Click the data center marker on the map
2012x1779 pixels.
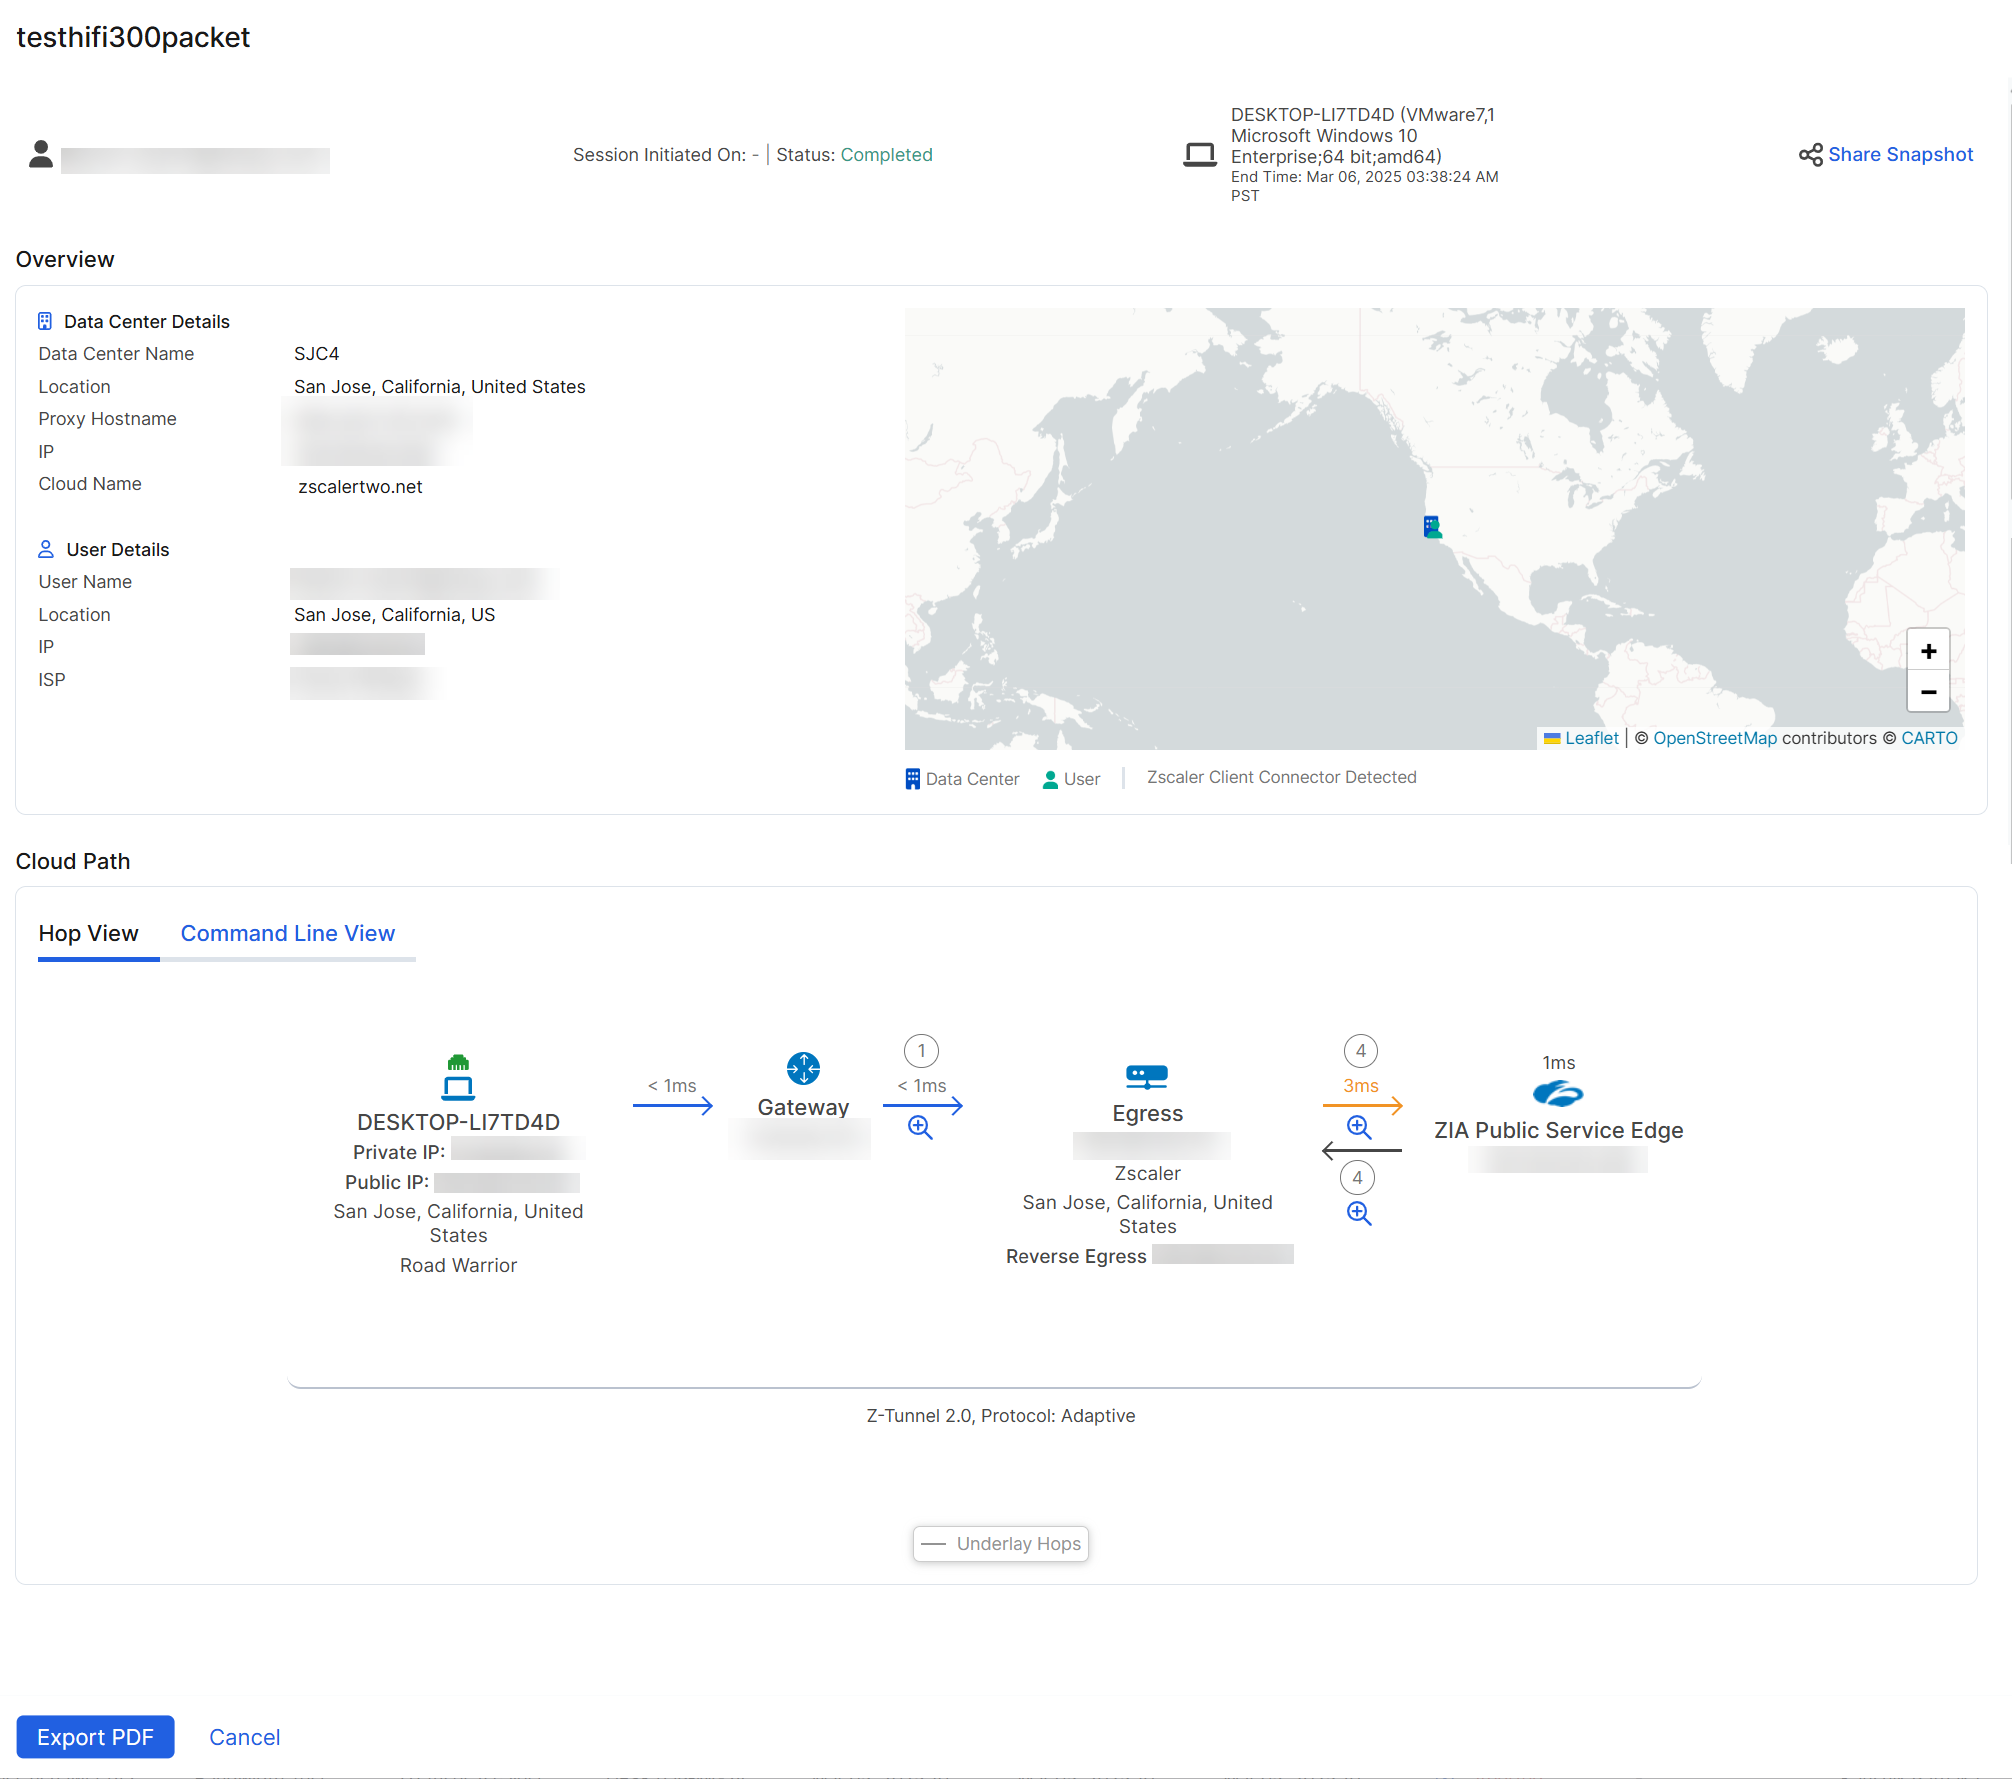click(x=1431, y=525)
